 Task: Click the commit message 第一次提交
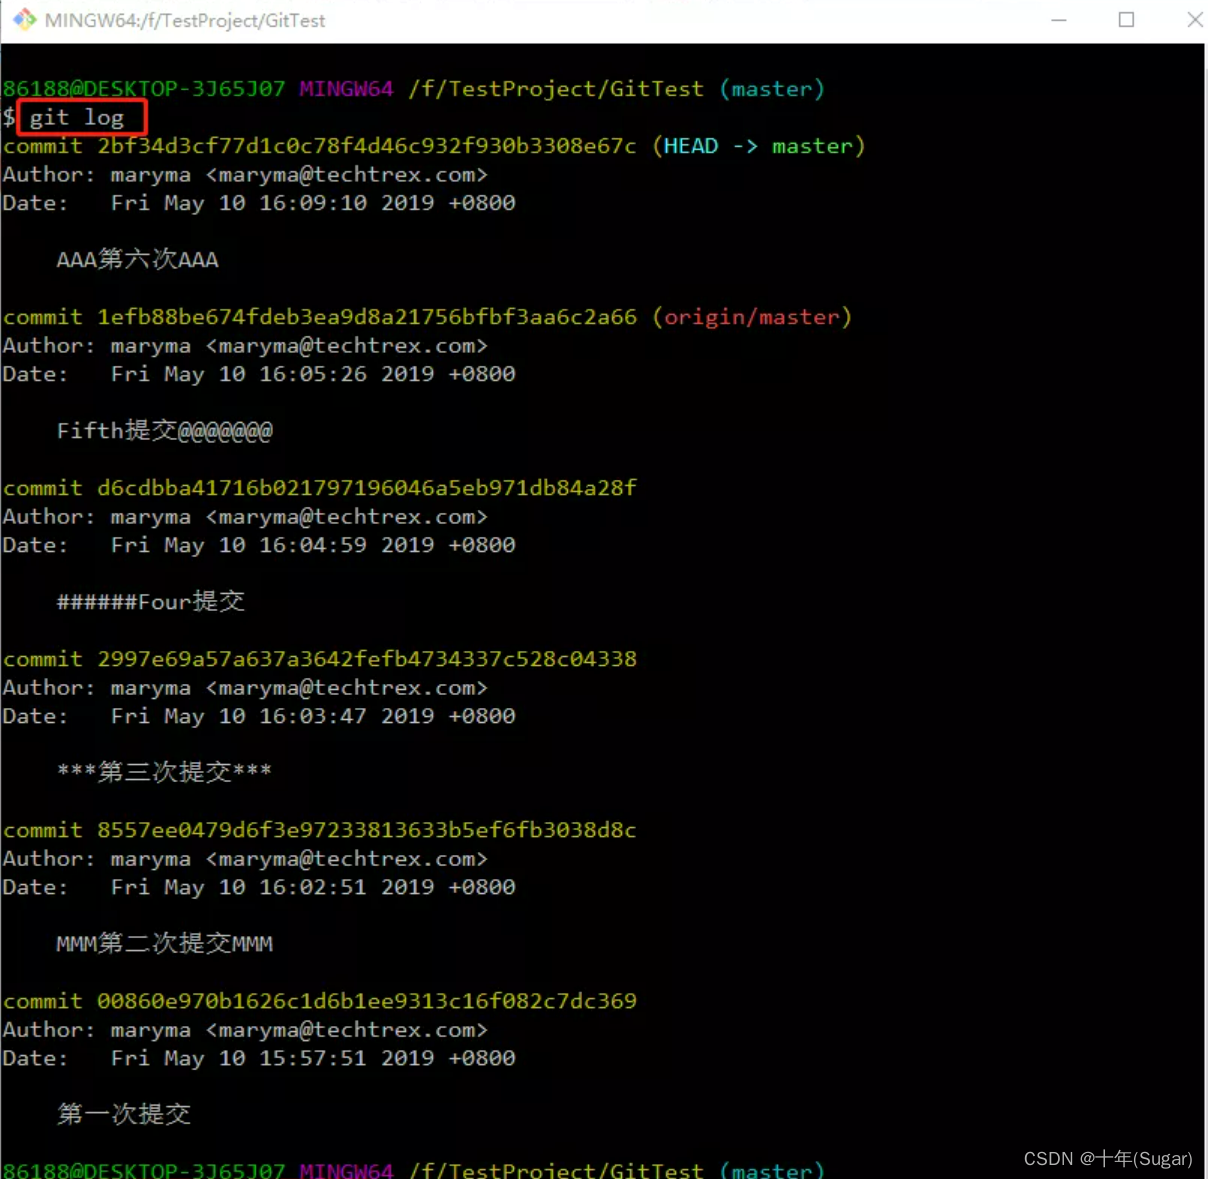[x=123, y=1114]
